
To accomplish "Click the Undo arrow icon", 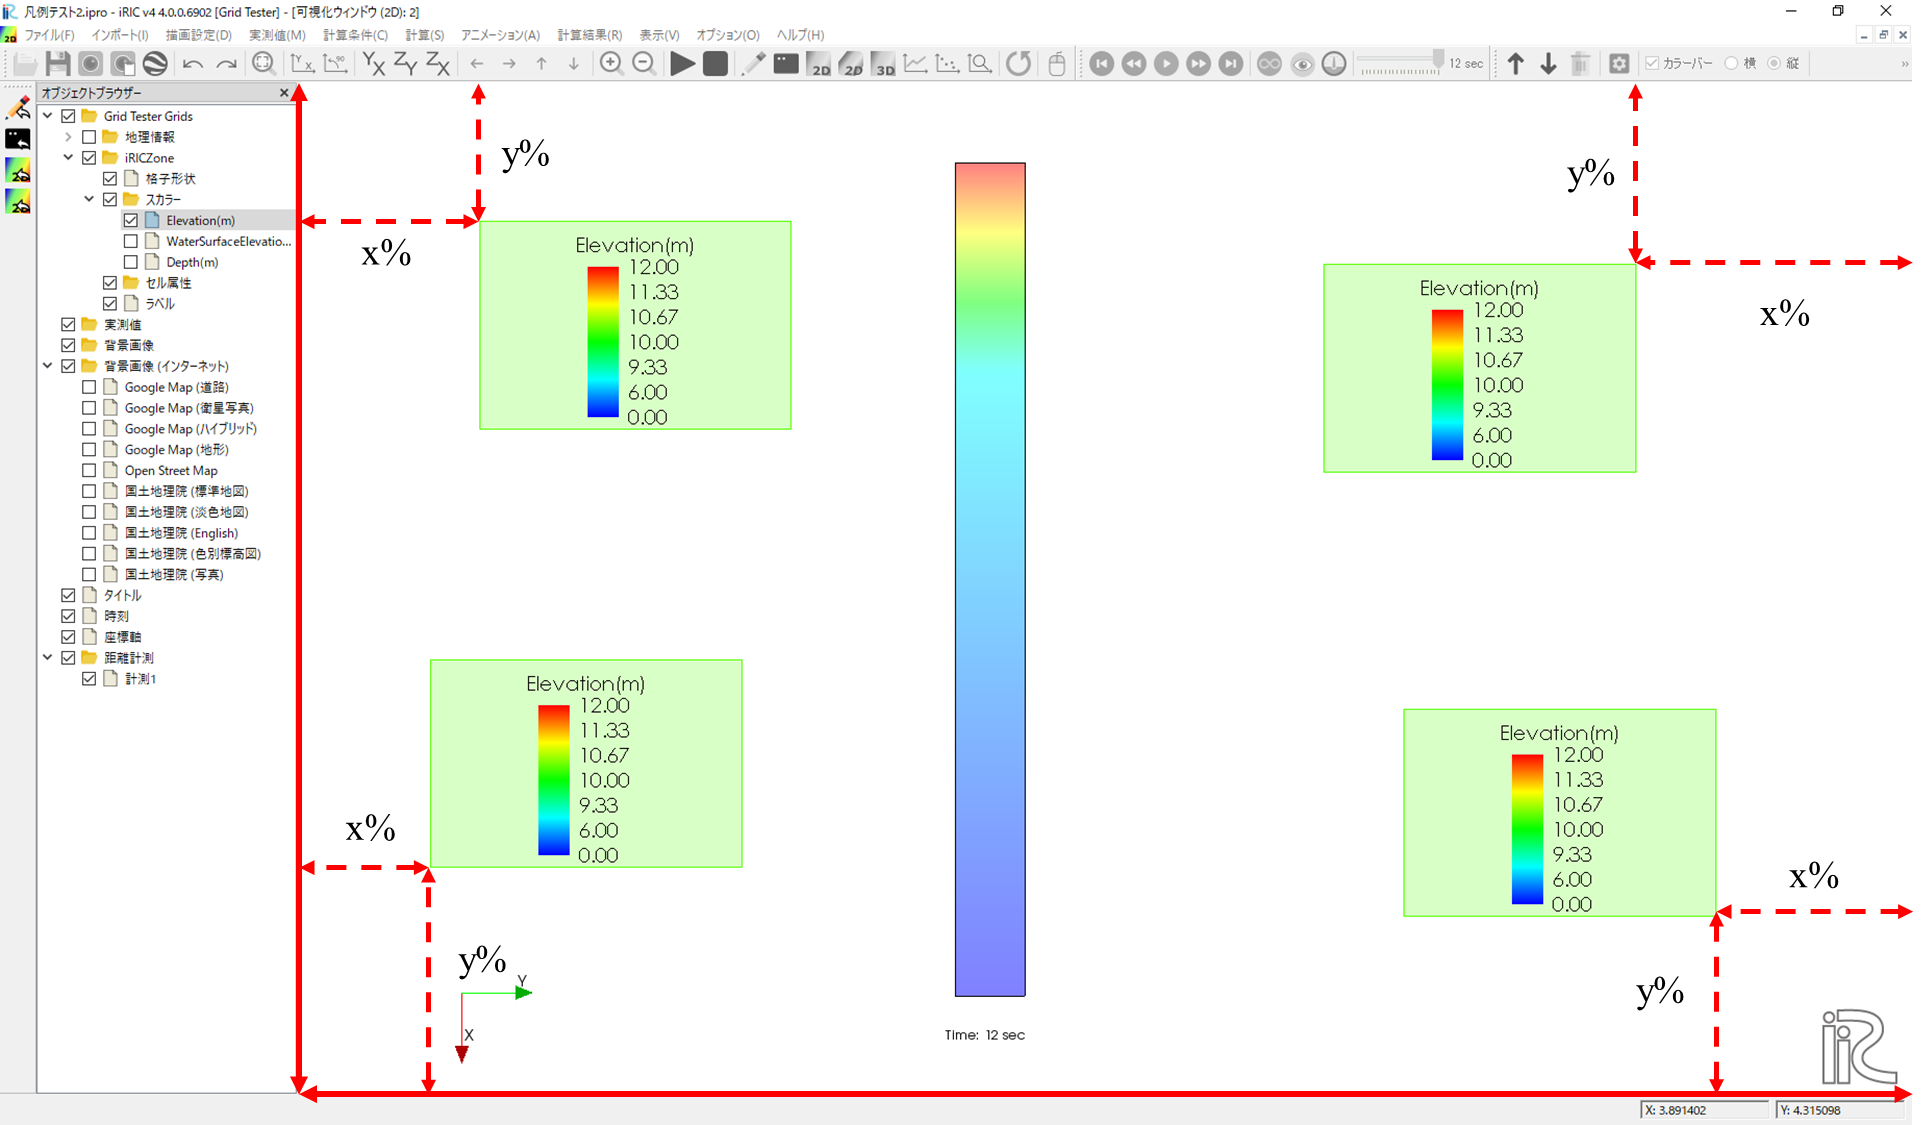I will pyautogui.click(x=193, y=64).
